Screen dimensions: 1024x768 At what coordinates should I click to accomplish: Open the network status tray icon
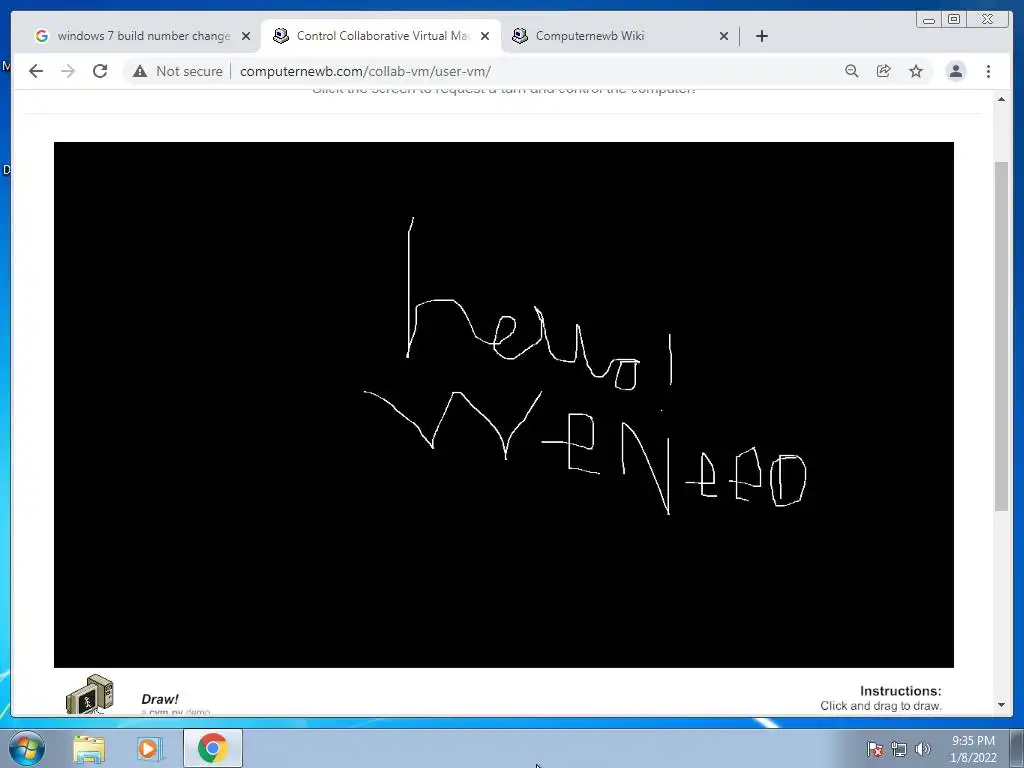[899, 749]
